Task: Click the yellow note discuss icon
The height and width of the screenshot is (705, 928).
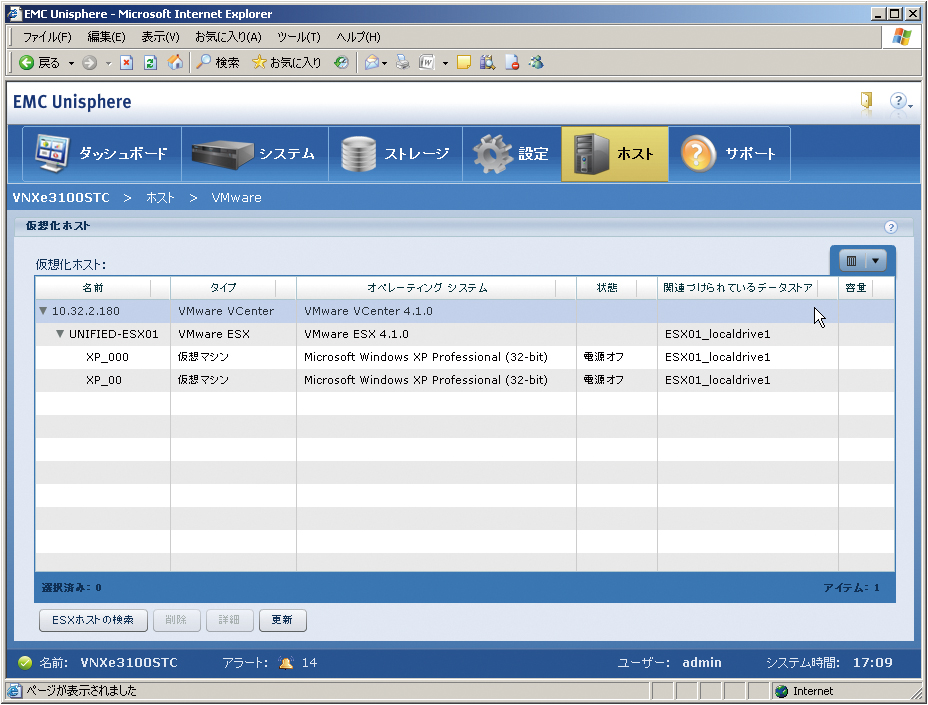Action: click(x=464, y=62)
